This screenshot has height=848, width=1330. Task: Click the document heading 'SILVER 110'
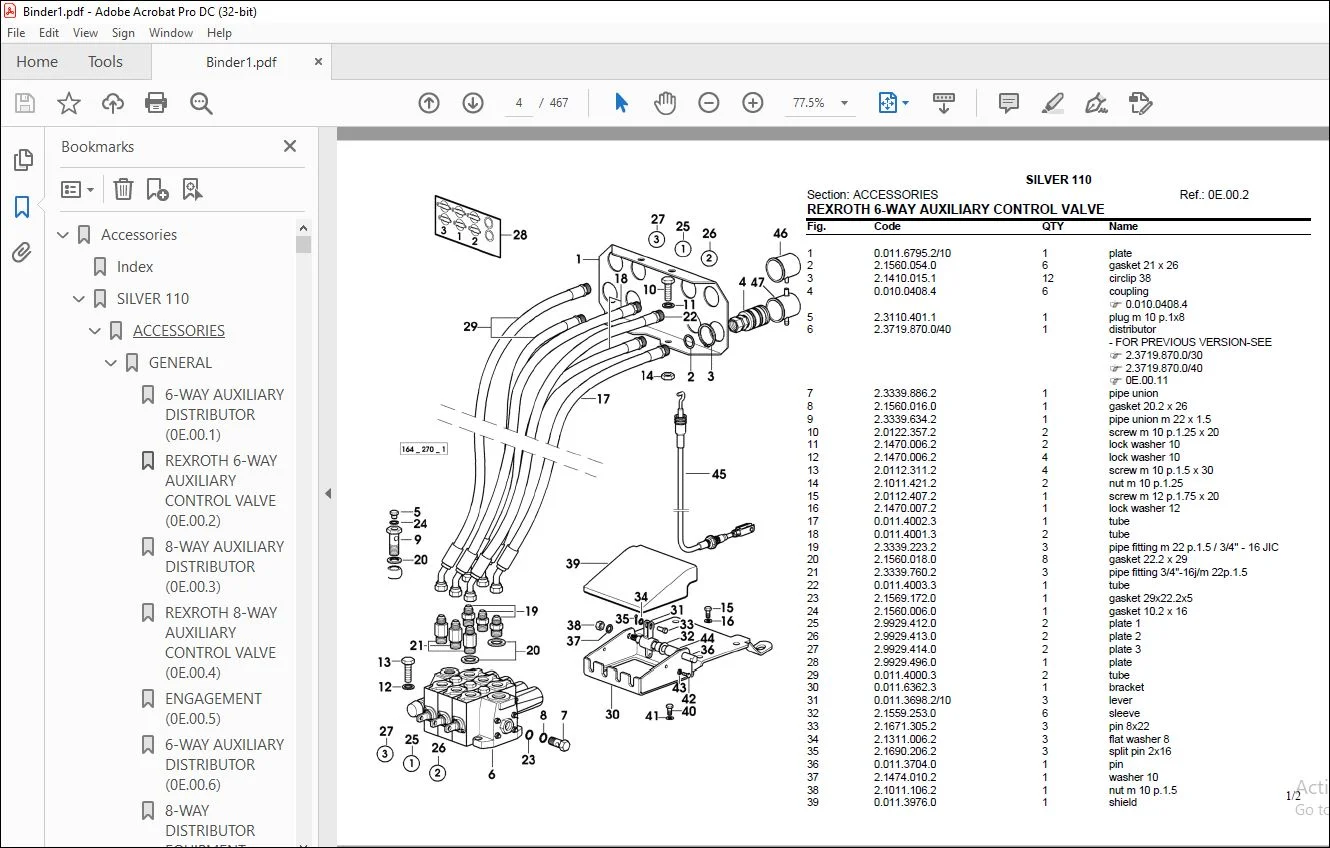[x=1058, y=180]
